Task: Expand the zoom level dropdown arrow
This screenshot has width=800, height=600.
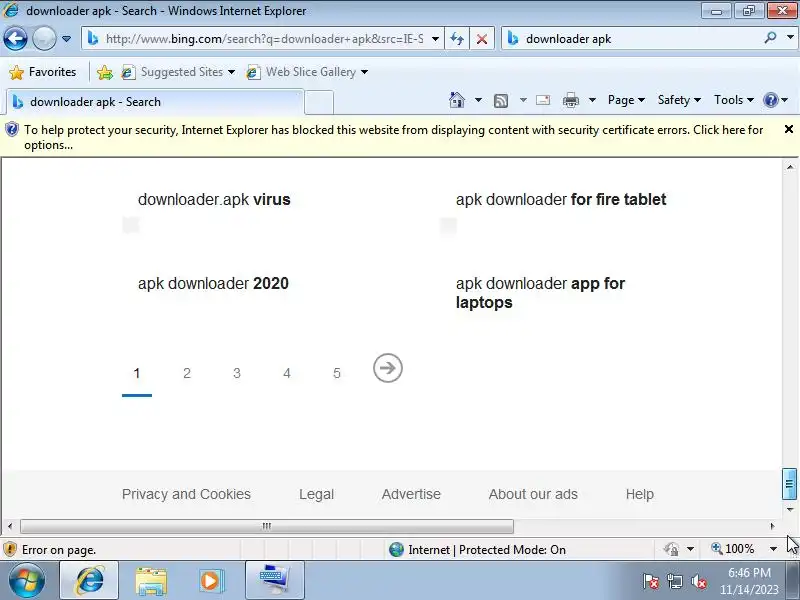Action: [773, 549]
